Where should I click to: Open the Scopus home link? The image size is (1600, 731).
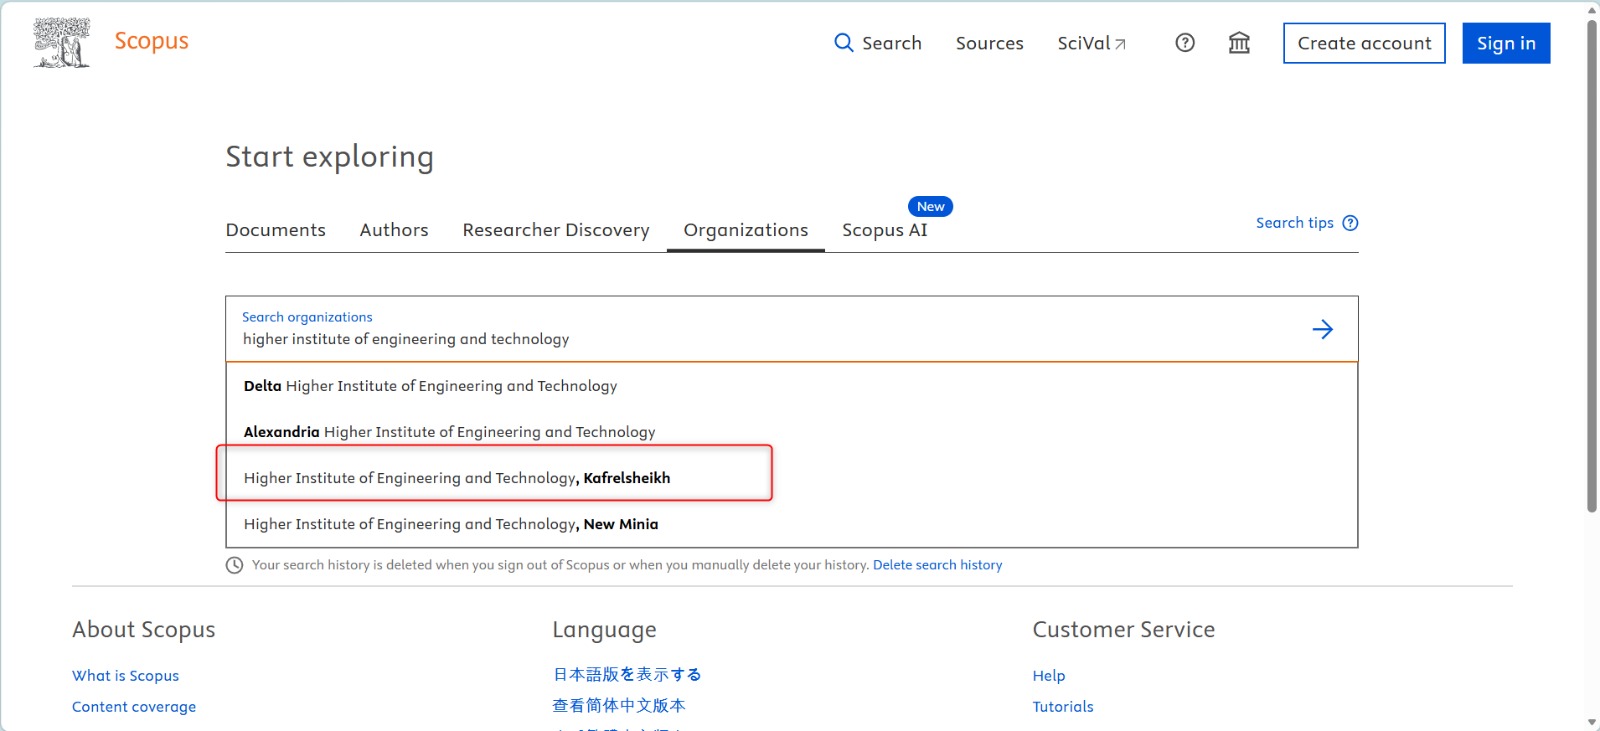151,41
